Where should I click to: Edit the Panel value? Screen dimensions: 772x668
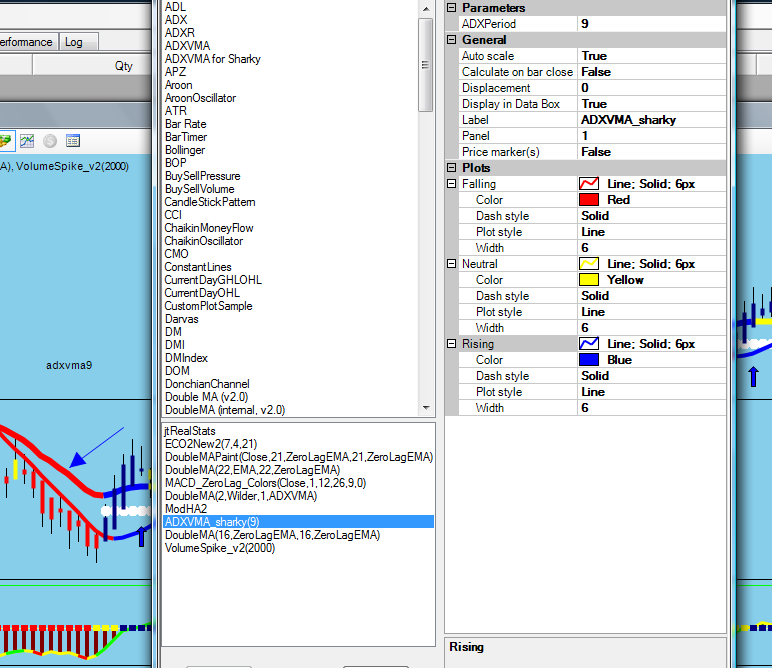point(651,136)
